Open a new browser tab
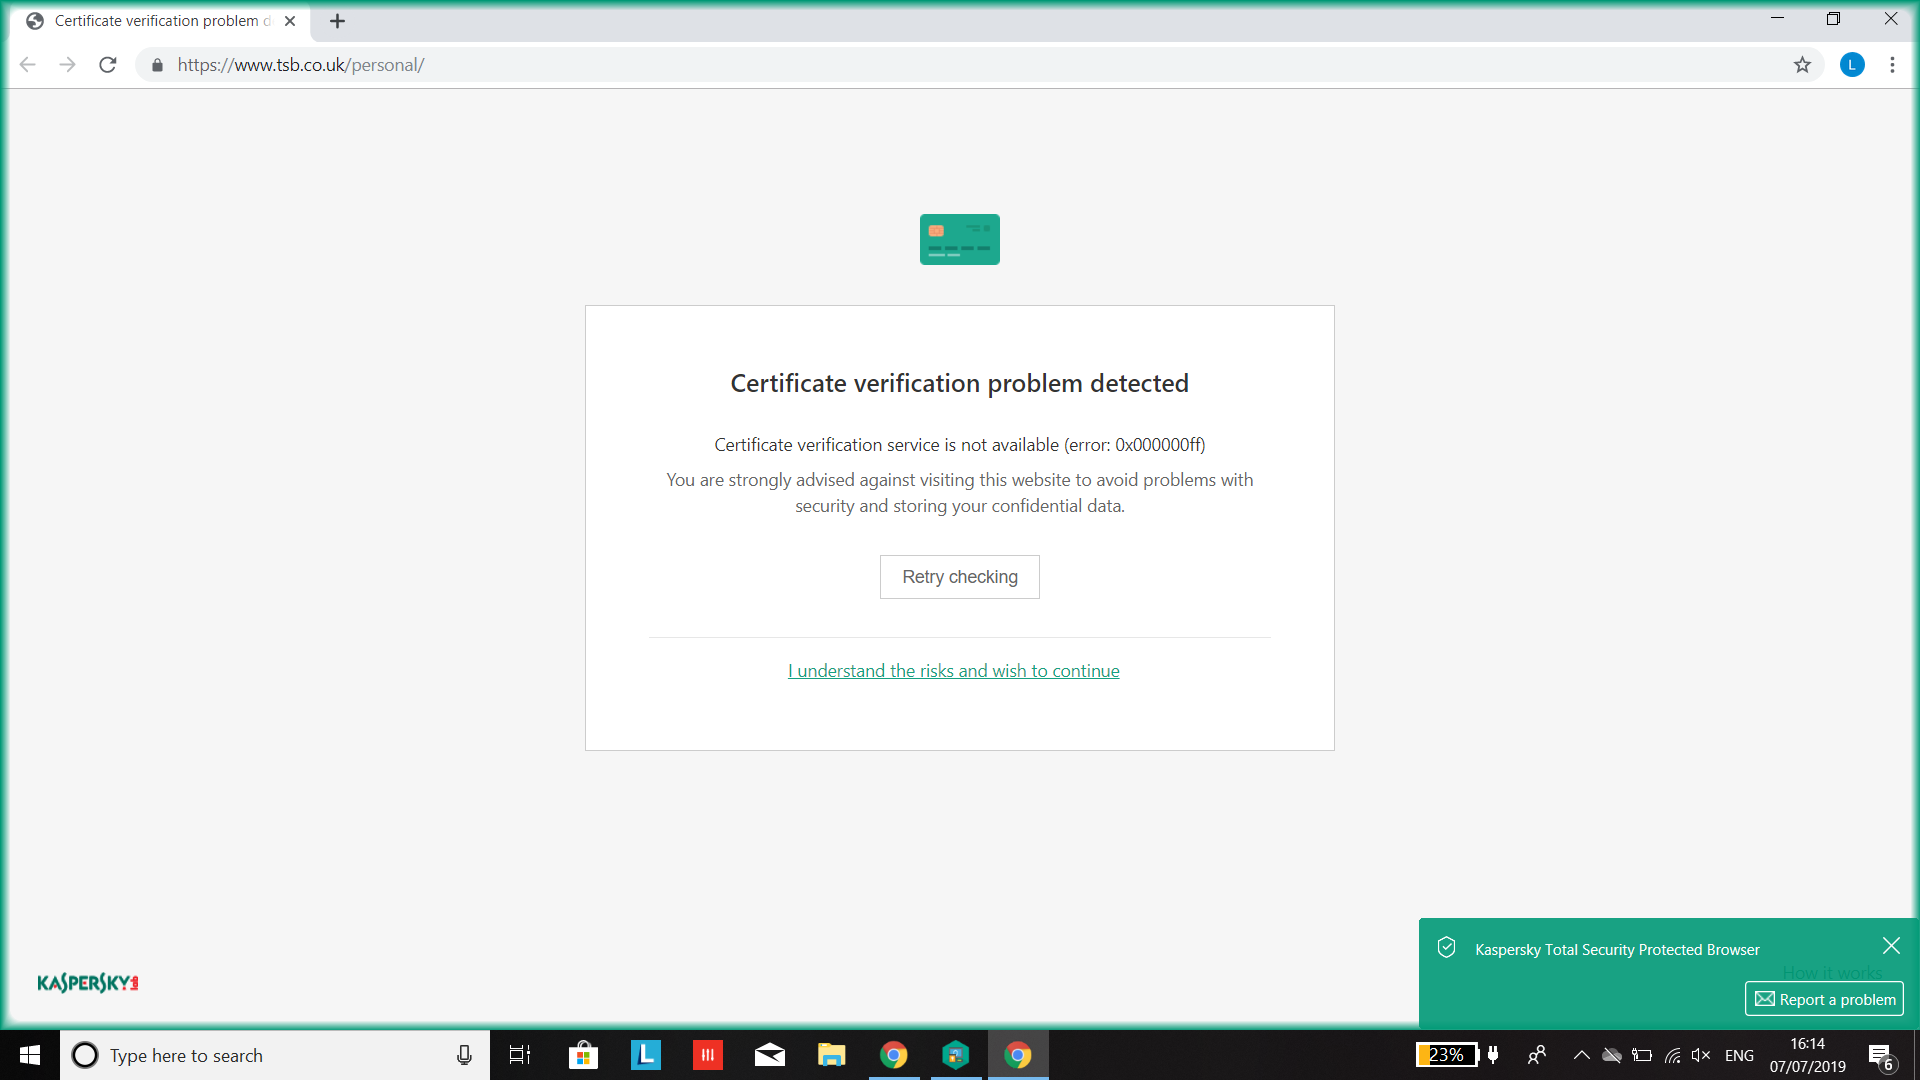The height and width of the screenshot is (1080, 1920). point(337,21)
